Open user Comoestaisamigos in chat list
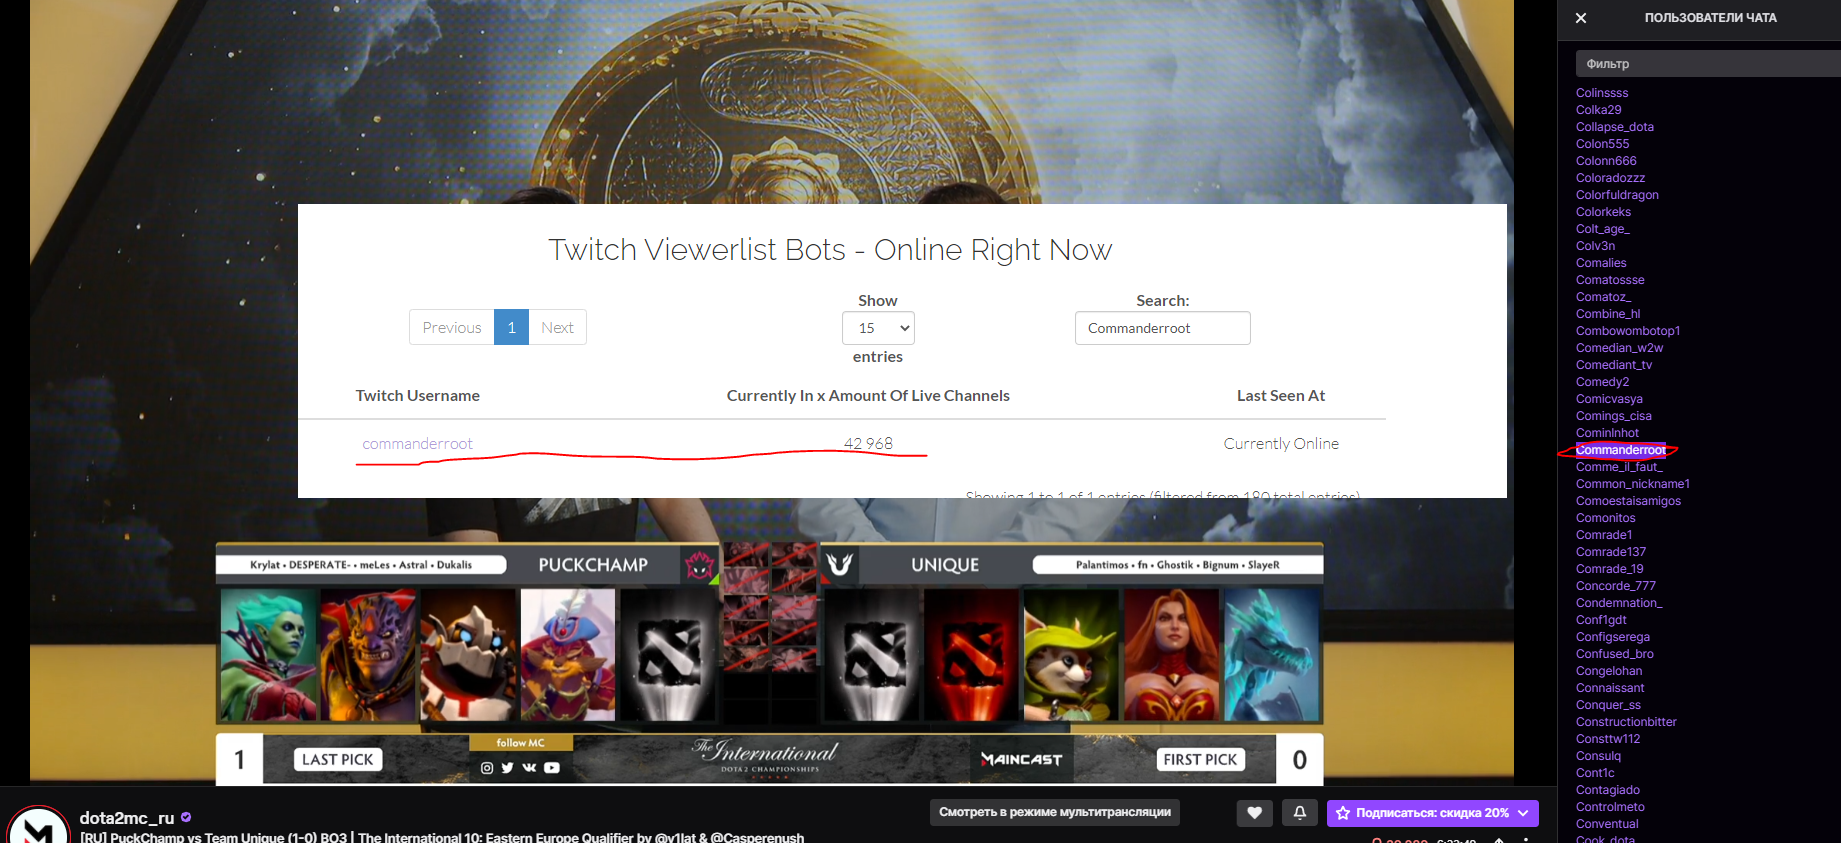This screenshot has width=1844, height=846. point(1628,501)
